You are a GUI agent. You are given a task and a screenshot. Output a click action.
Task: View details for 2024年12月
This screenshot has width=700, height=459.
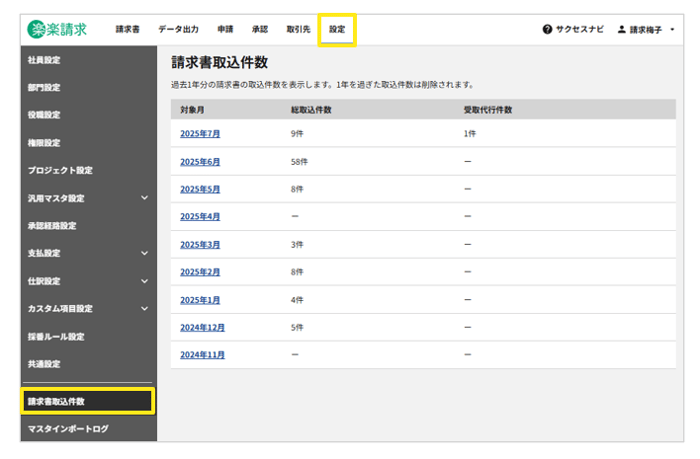click(202, 327)
